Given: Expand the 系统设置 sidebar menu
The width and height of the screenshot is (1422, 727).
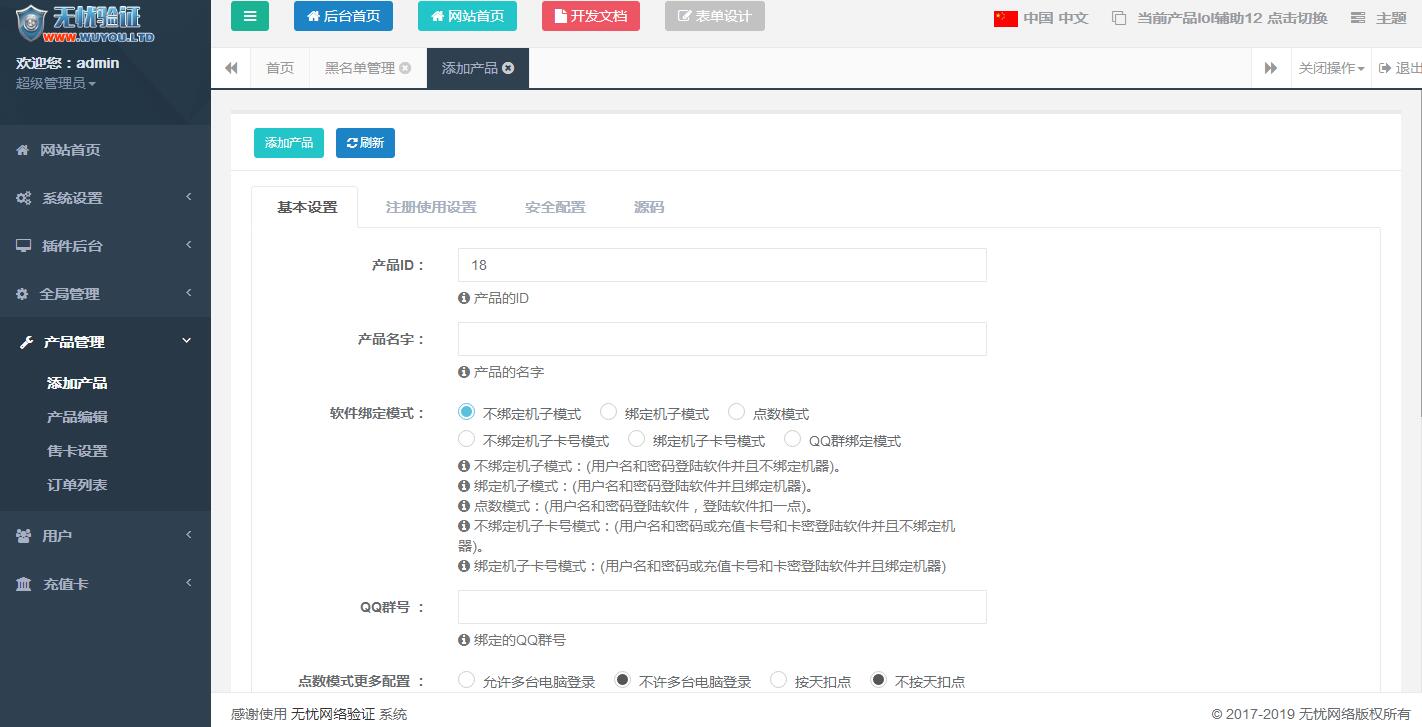Looking at the screenshot, I should click(x=105, y=198).
